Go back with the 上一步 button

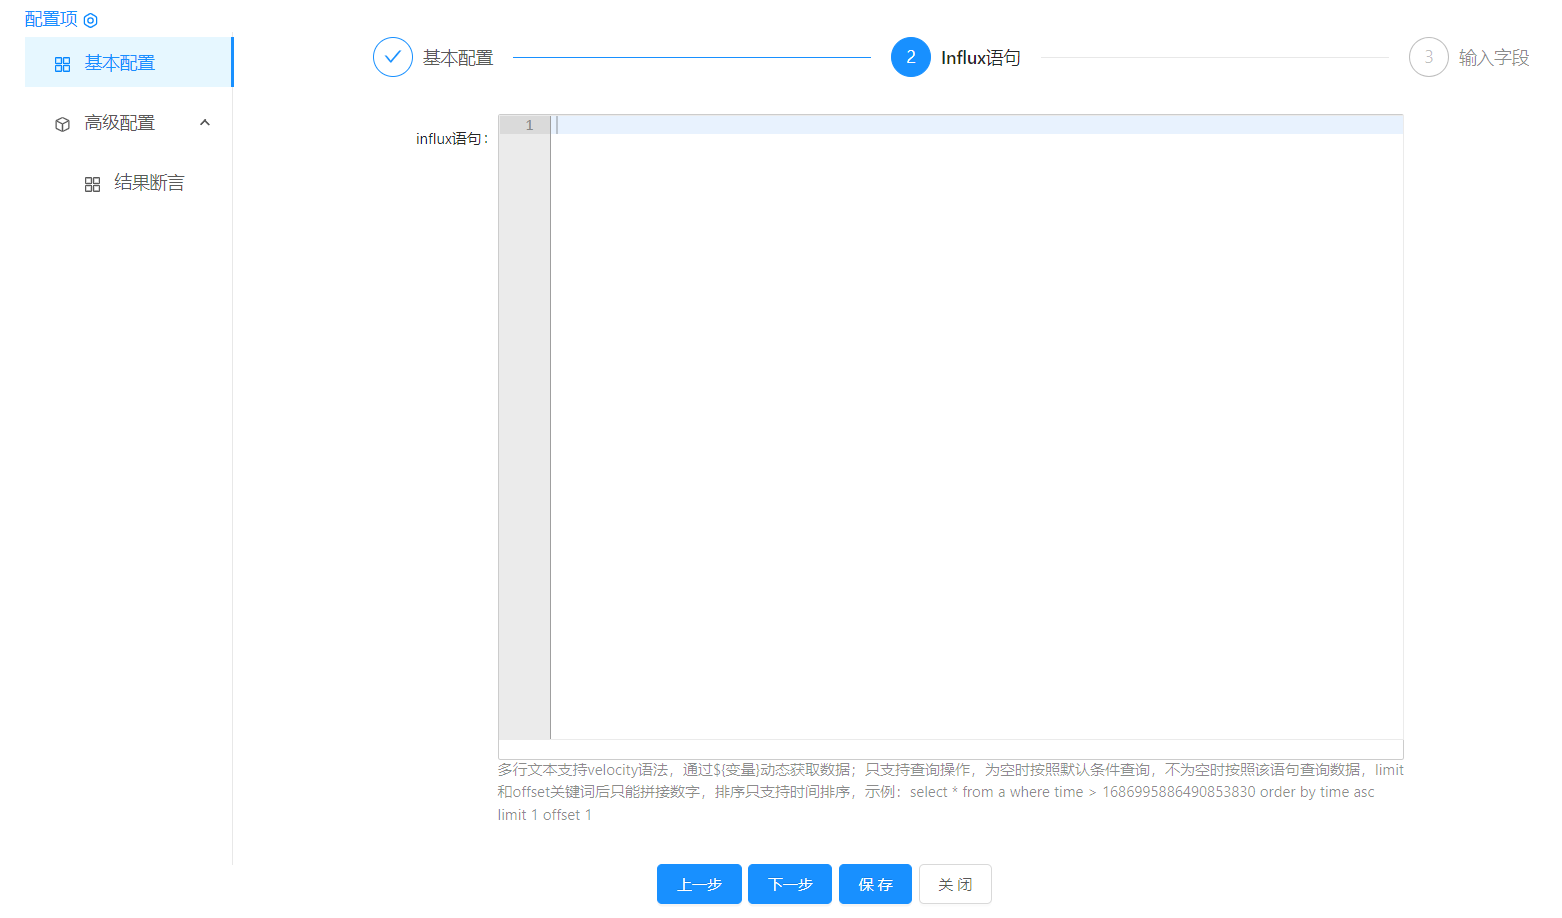[699, 884]
